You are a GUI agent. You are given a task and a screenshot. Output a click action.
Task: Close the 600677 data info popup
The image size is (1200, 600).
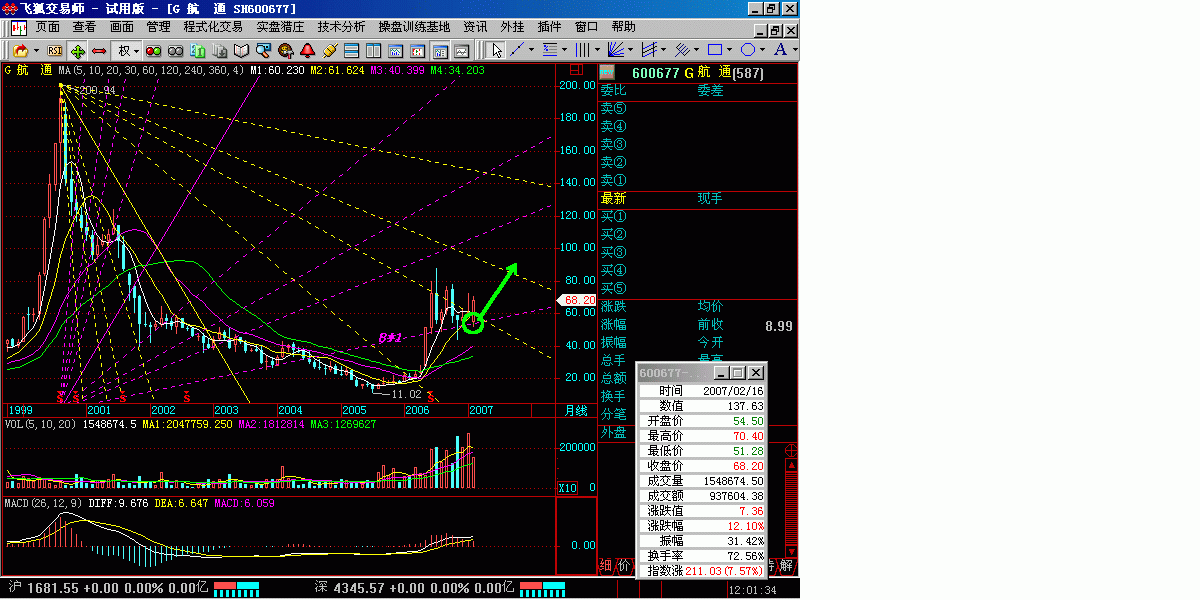coord(756,372)
